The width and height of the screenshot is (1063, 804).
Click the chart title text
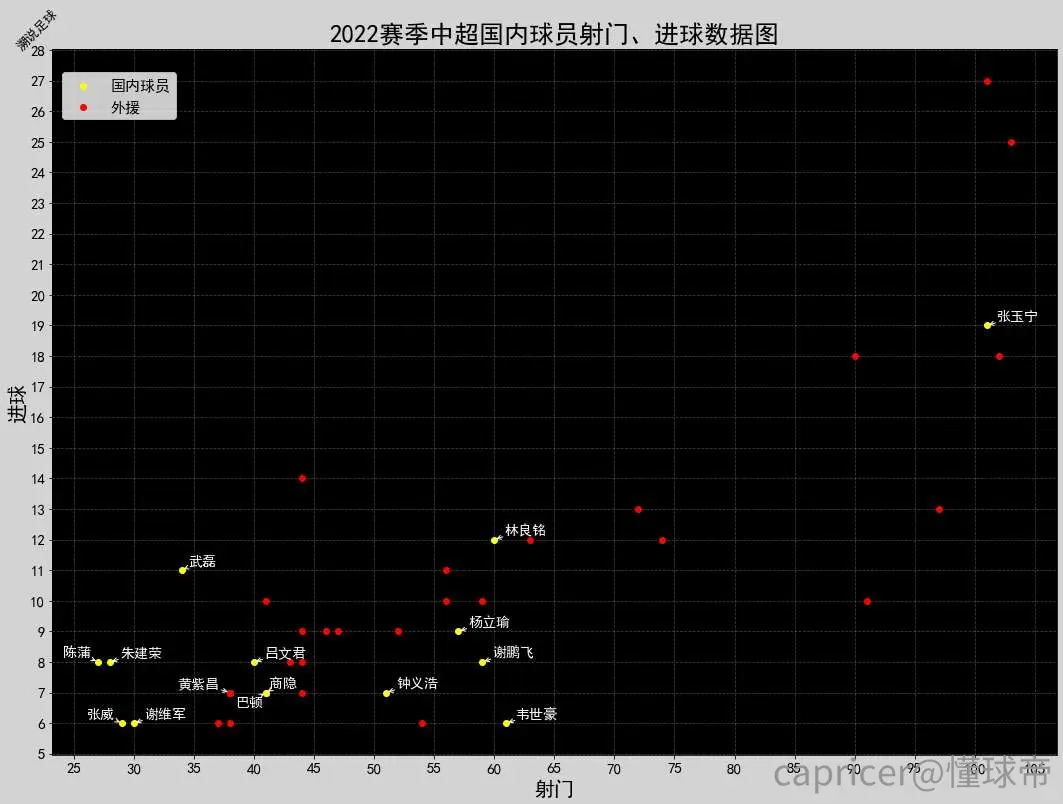point(553,34)
